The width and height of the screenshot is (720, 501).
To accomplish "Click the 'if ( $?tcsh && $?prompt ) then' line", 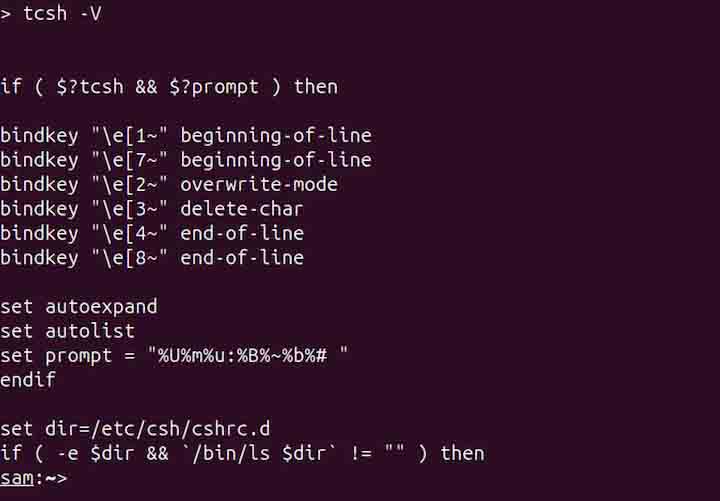I will 169,87.
